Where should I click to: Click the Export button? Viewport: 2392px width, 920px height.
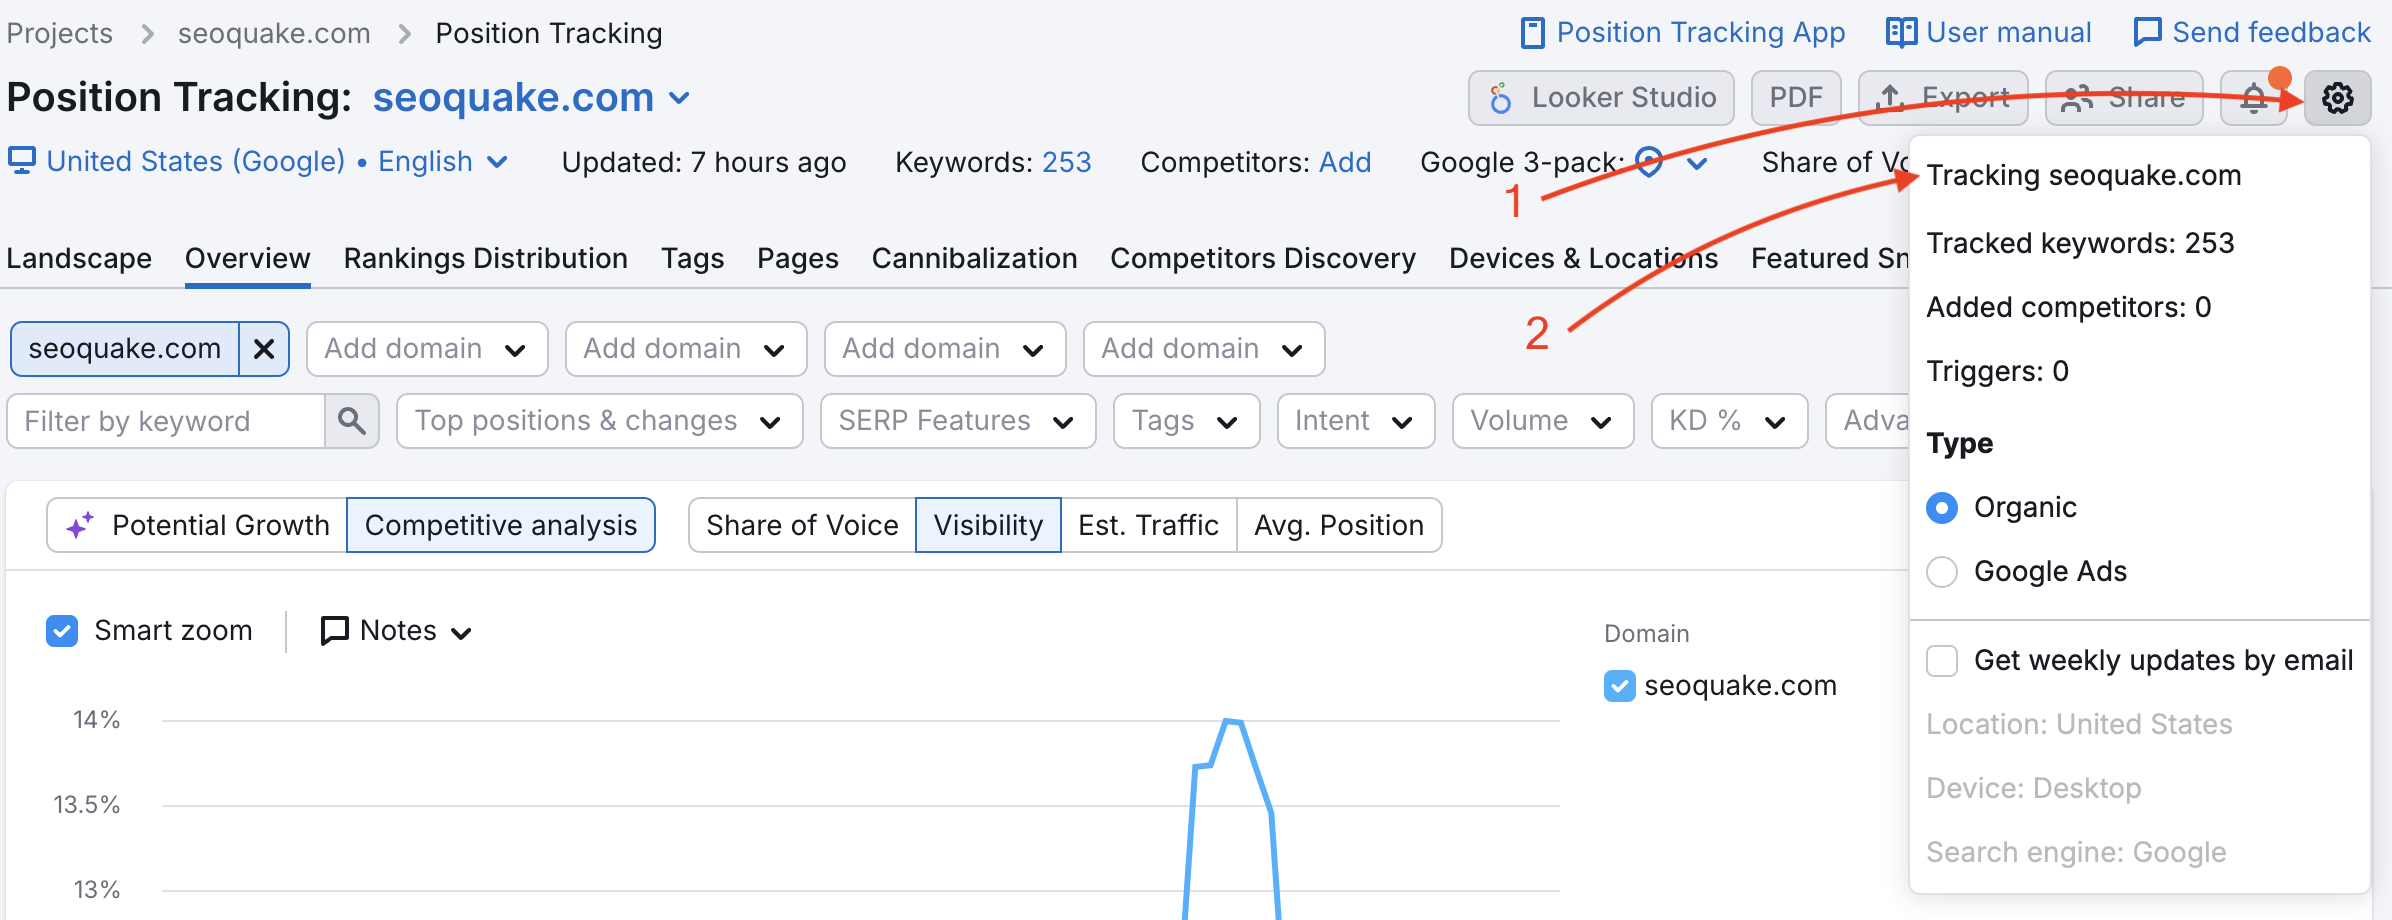coord(1943,98)
